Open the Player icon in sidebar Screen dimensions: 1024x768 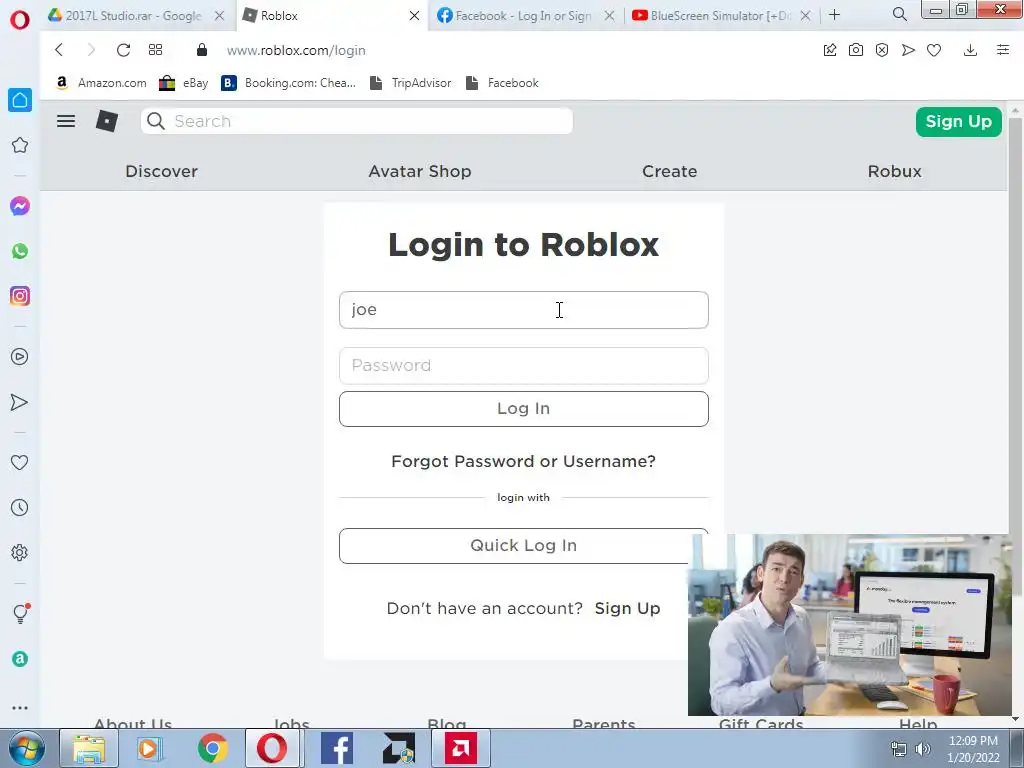[20, 357]
